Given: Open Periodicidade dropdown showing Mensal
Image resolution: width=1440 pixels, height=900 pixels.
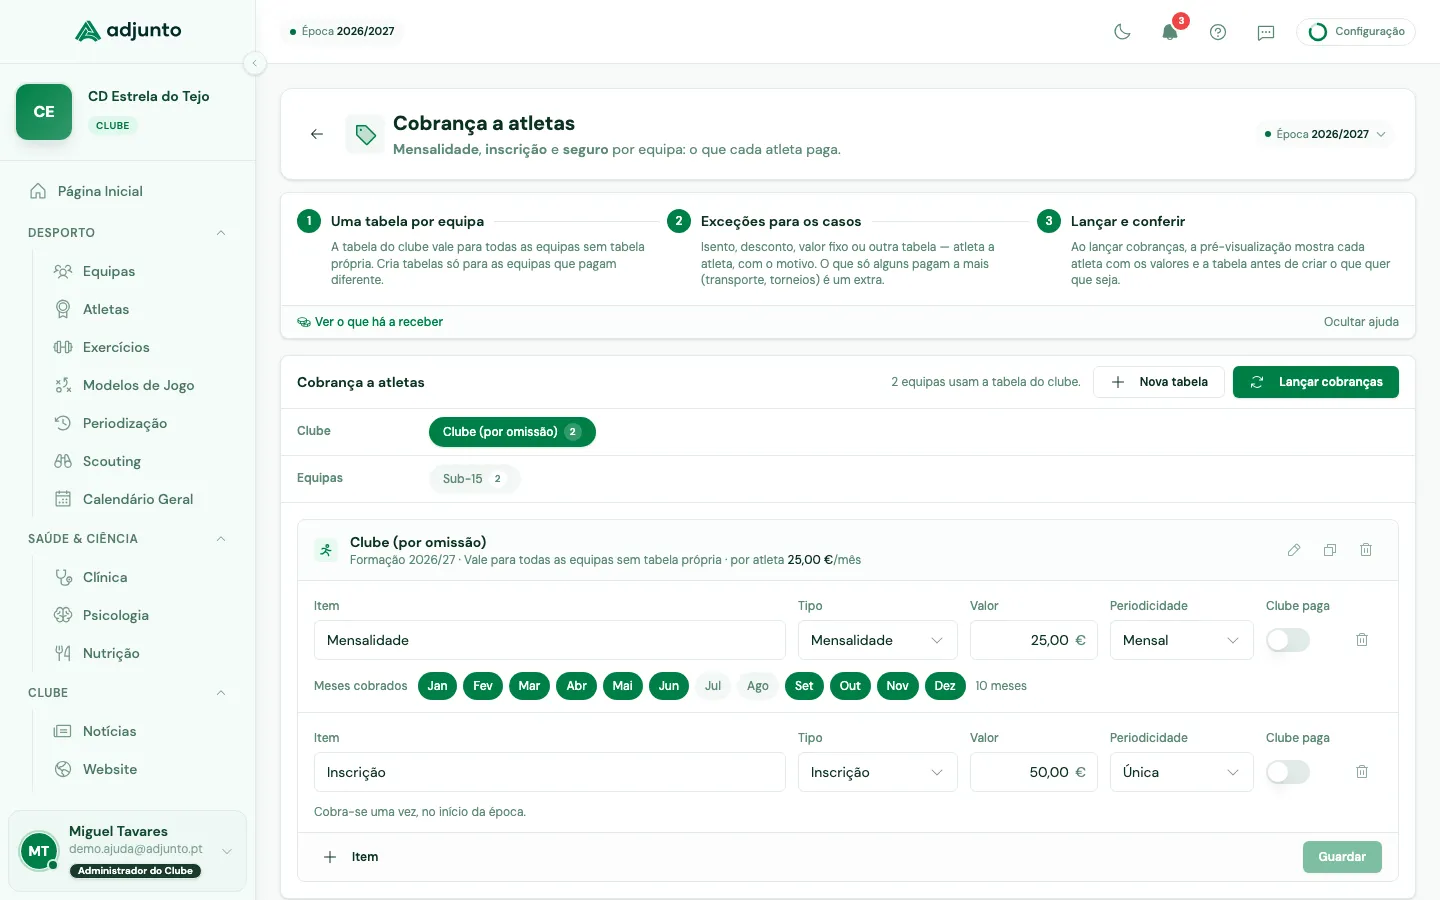Looking at the screenshot, I should pyautogui.click(x=1181, y=640).
